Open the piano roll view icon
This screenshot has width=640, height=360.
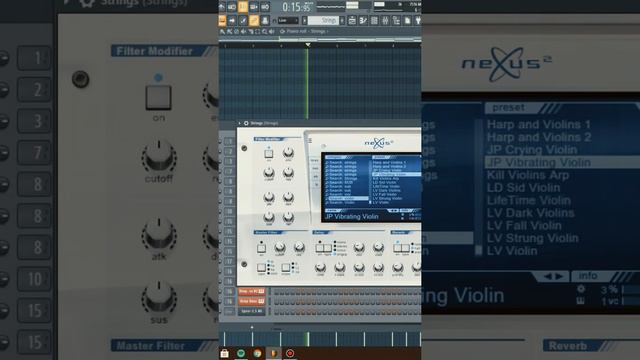tap(363, 20)
